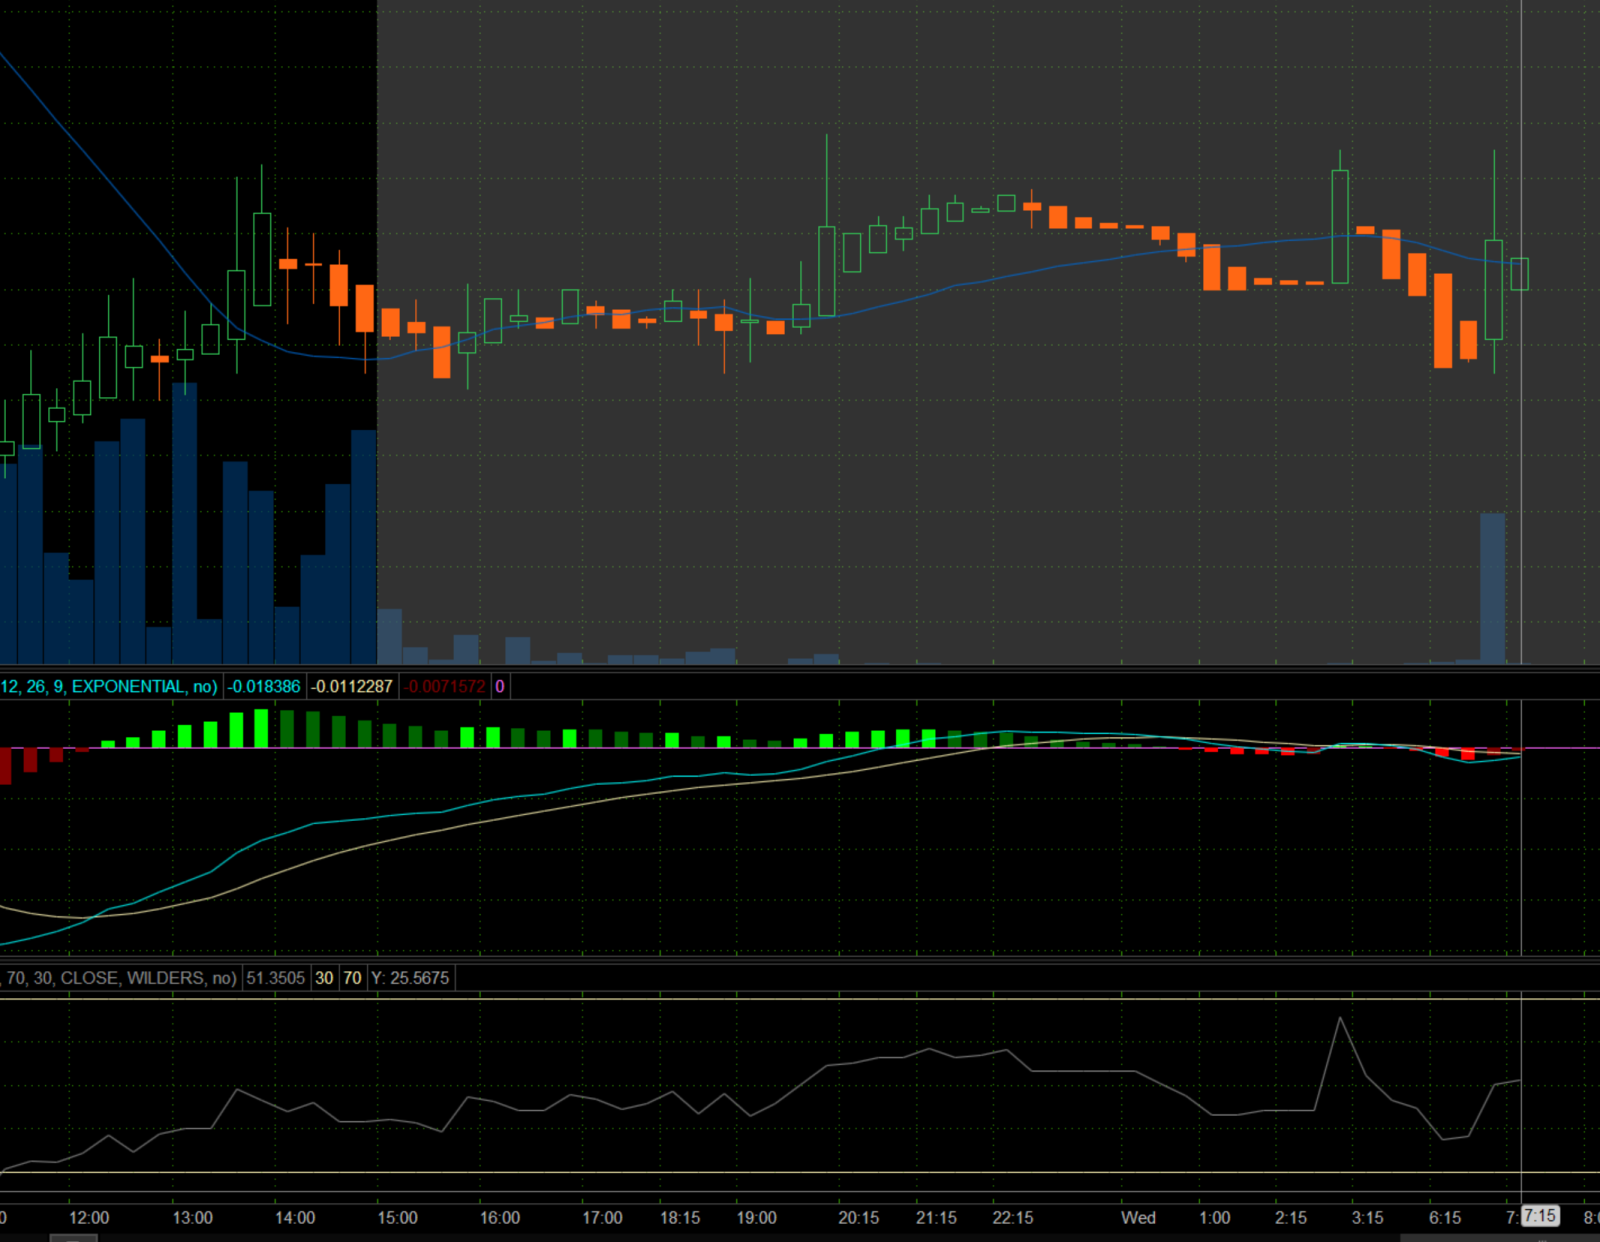This screenshot has height=1242, width=1600.
Task: Click the tall after-hours volume bar near 7:00
Action: tap(1492, 588)
